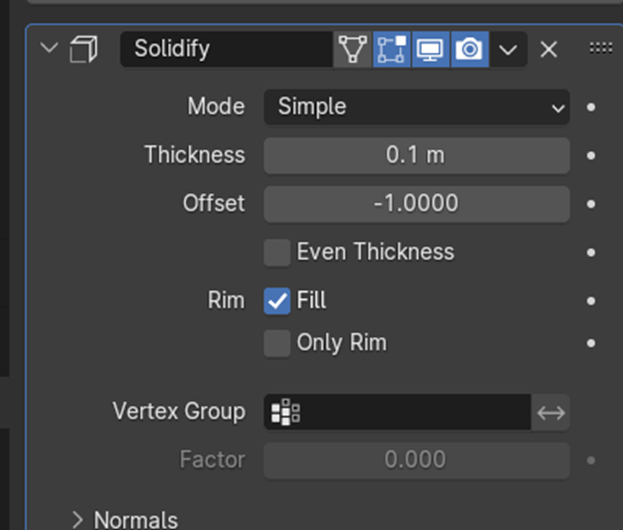
Task: Toggle render visibility camera icon
Action: tap(469, 49)
